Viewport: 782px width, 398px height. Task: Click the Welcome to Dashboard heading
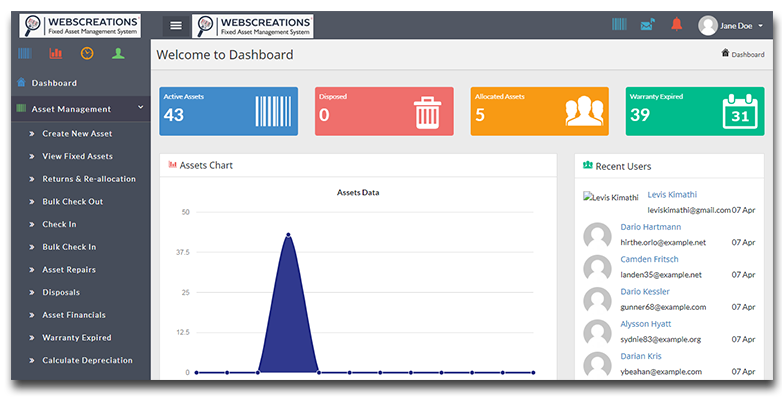click(x=225, y=54)
